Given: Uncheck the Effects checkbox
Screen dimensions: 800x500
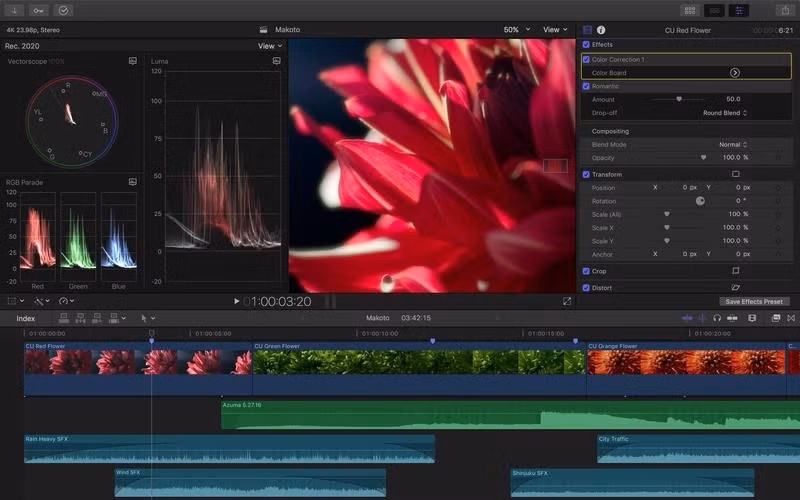Looking at the screenshot, I should point(586,44).
